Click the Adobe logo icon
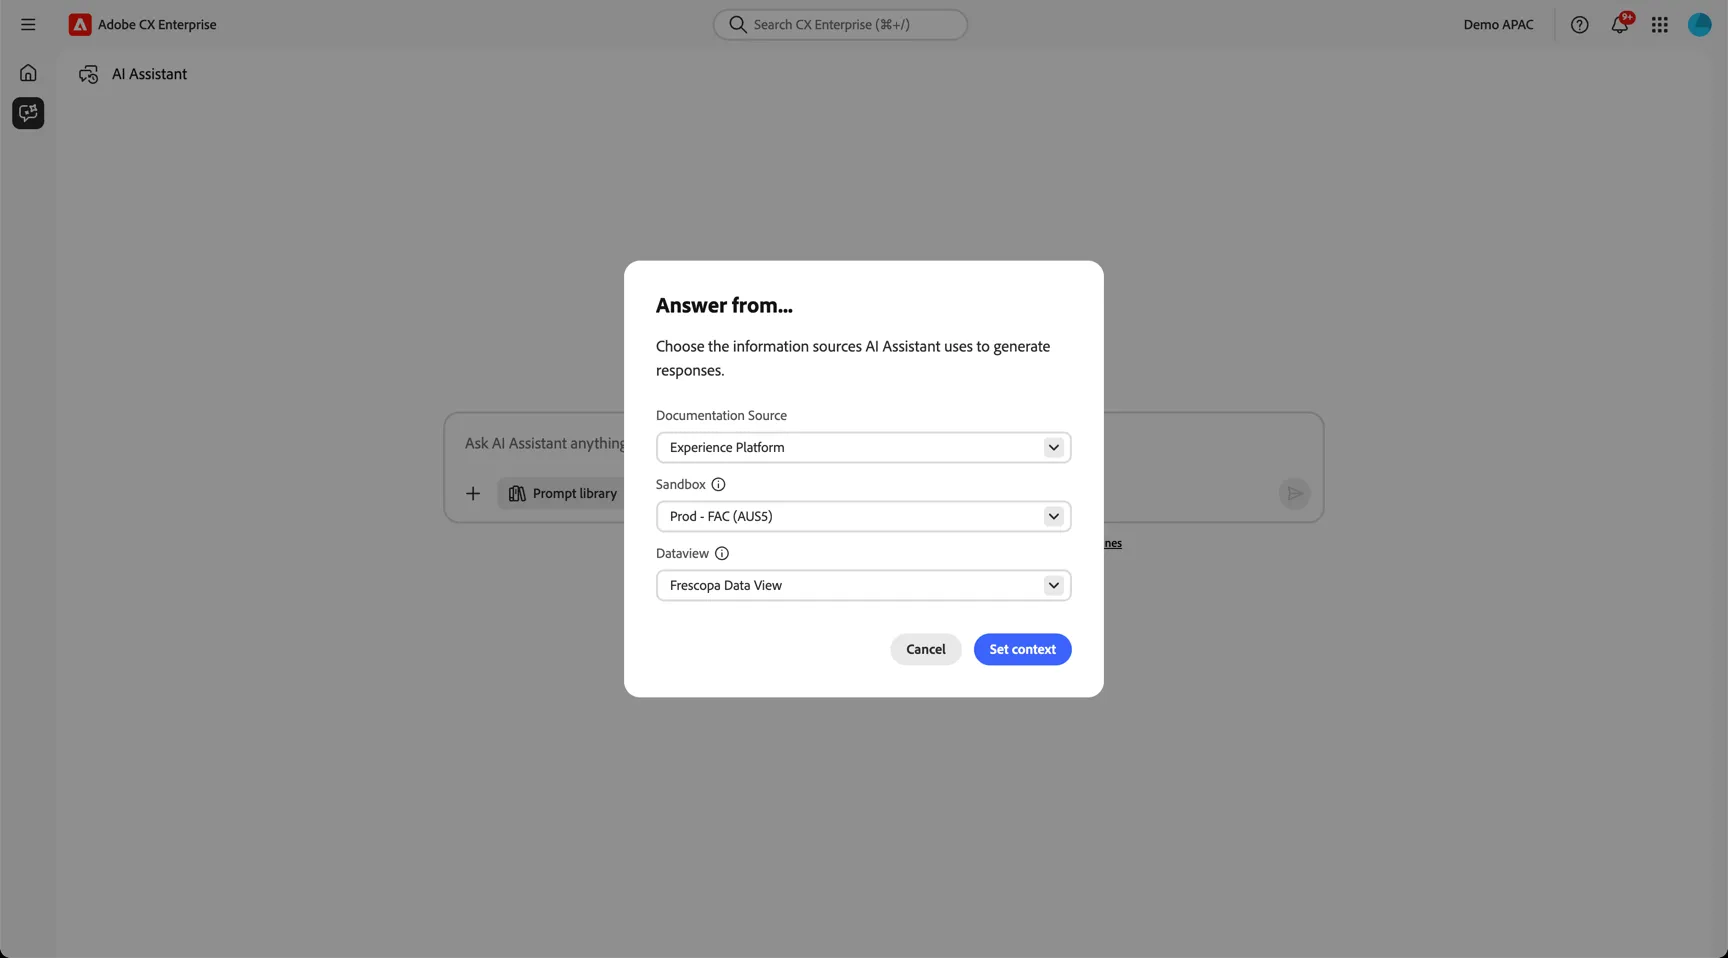 tap(80, 24)
